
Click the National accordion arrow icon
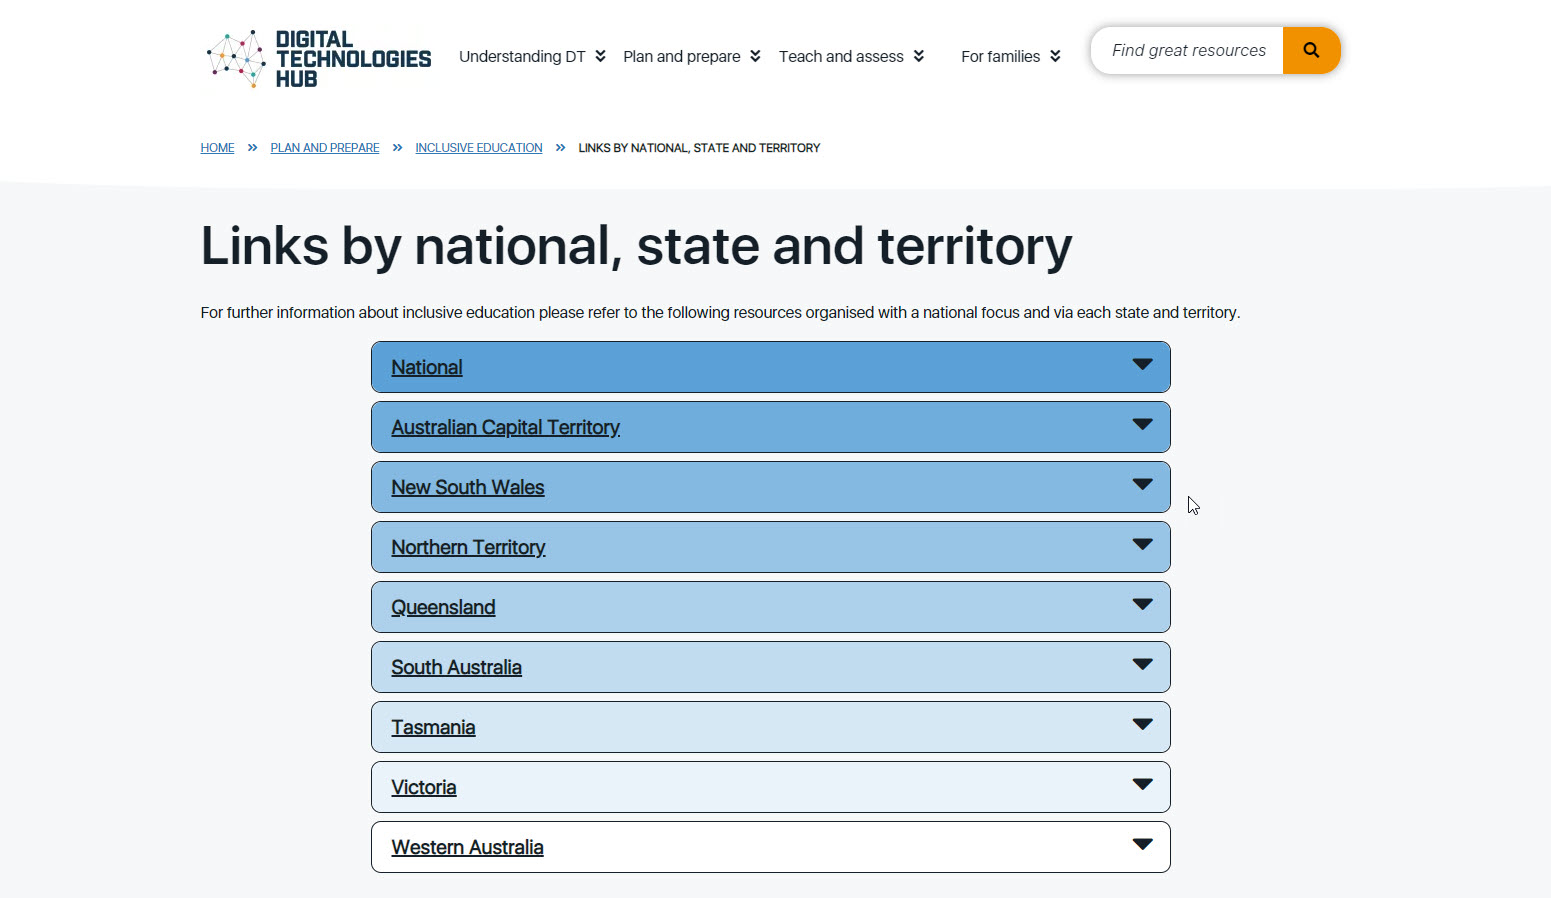coord(1142,365)
